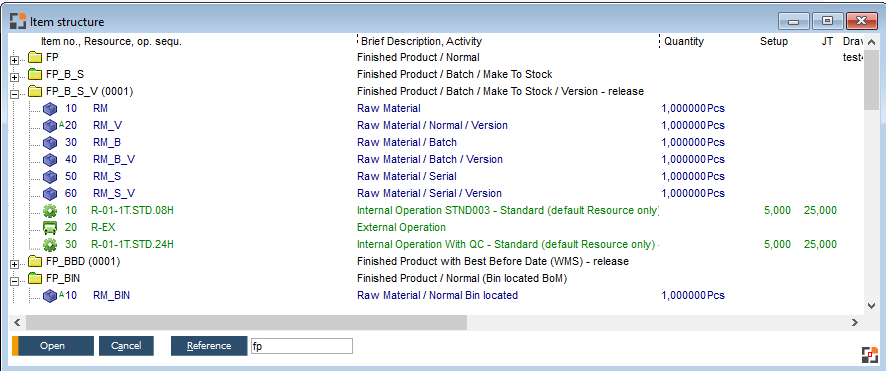Viewport: 886px width, 371px height.
Task: Click the search field containing fp
Action: coord(302,346)
